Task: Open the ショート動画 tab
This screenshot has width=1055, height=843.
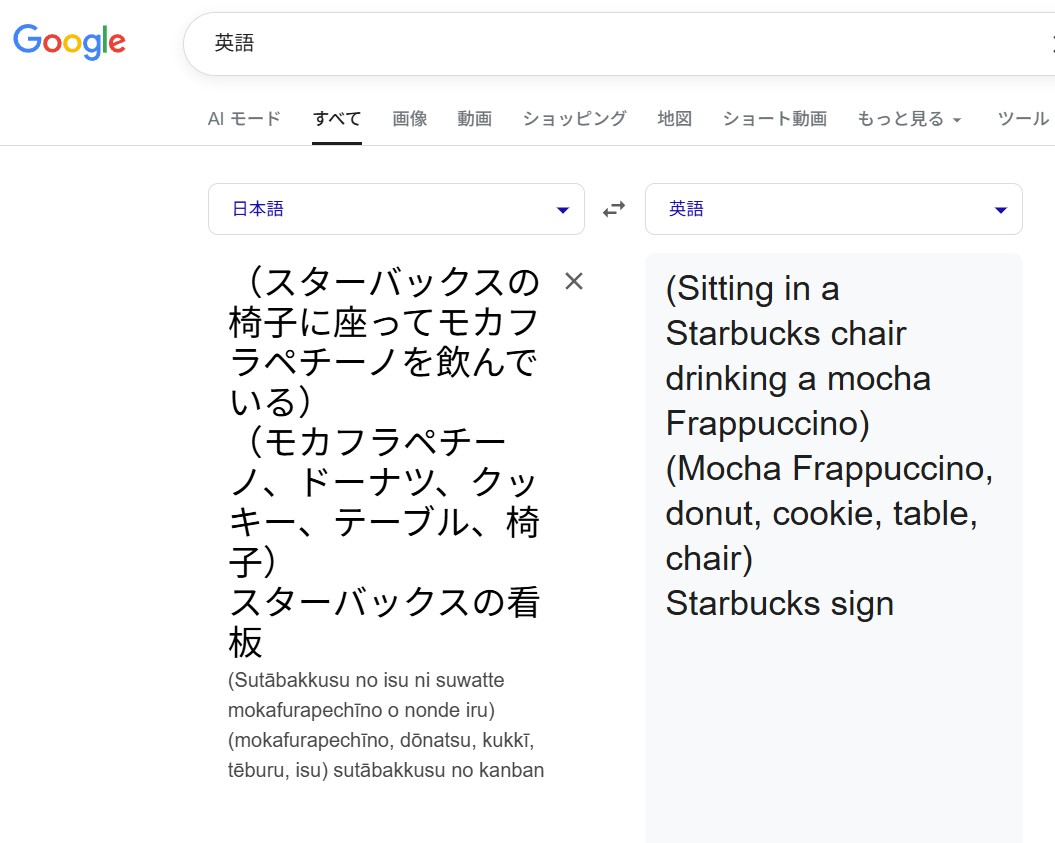Action: (x=774, y=119)
